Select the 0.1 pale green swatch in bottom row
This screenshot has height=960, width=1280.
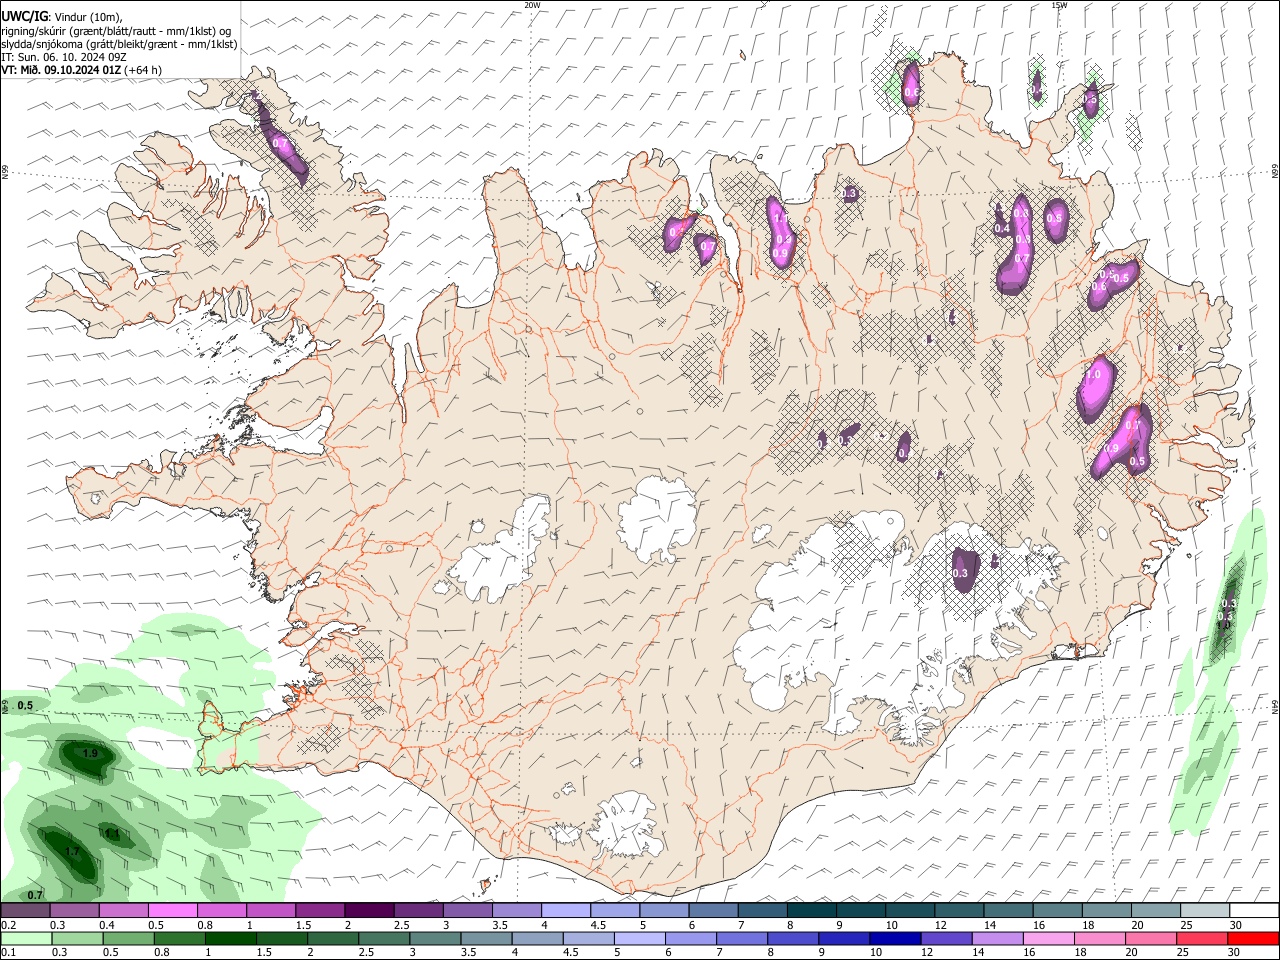[x=25, y=938]
